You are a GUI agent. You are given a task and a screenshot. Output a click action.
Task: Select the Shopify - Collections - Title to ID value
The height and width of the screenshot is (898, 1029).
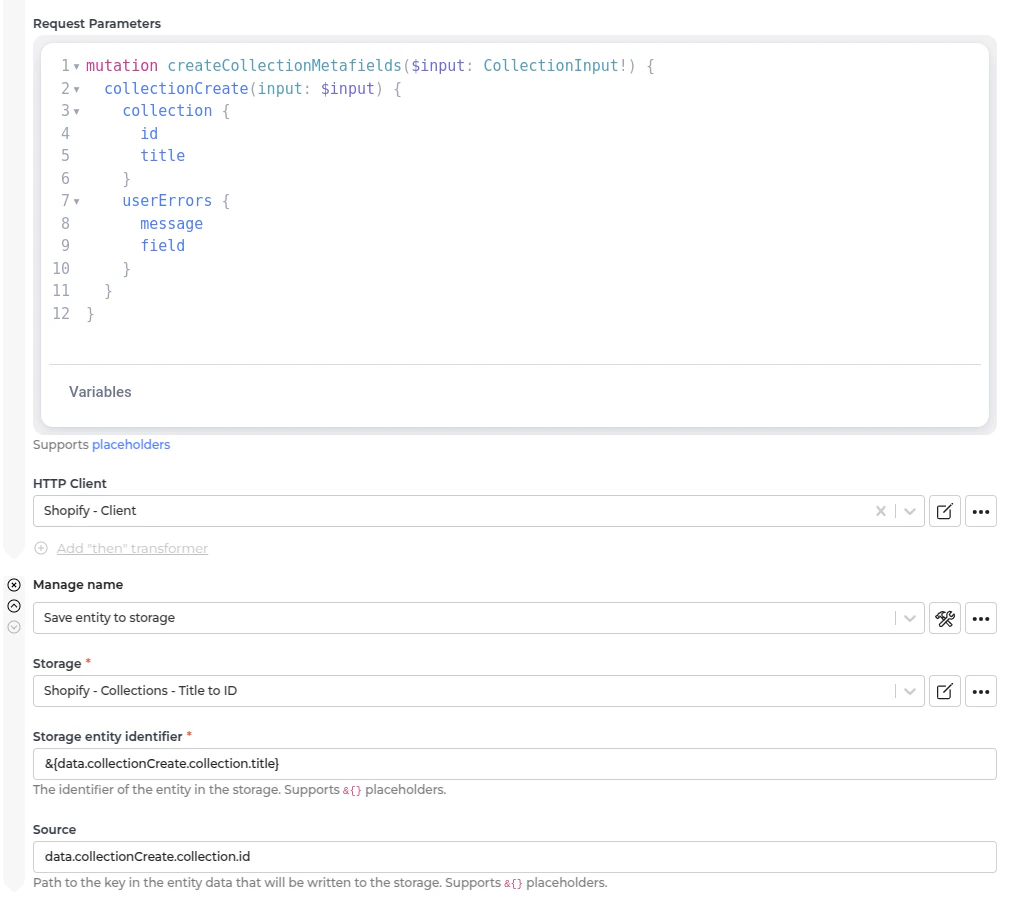[x=140, y=691]
